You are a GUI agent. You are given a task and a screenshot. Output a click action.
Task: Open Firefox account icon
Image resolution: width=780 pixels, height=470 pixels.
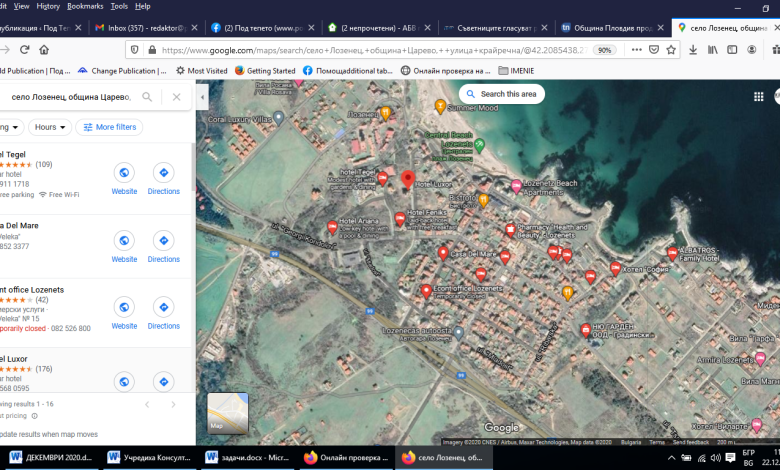(752, 50)
